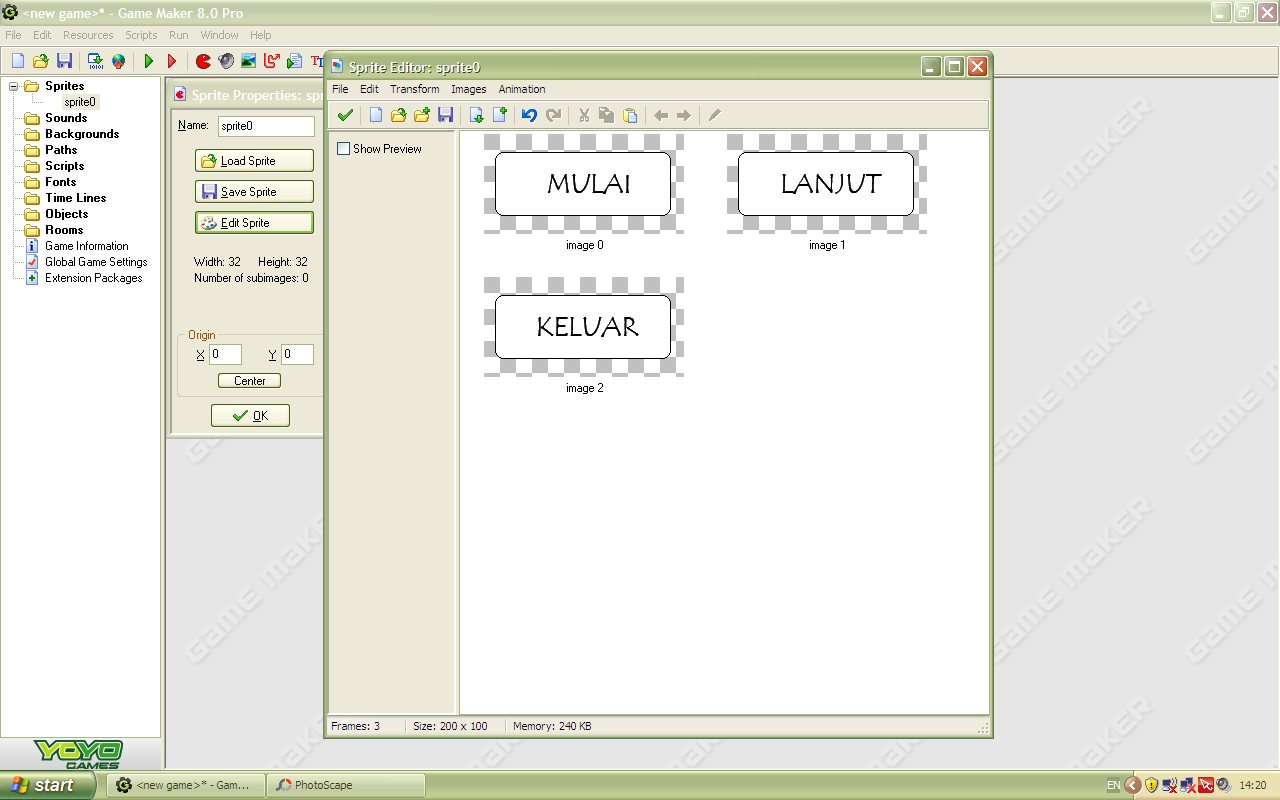This screenshot has width=1280, height=800.
Task: Open the Animation menu in Sprite Editor
Action: click(521, 89)
